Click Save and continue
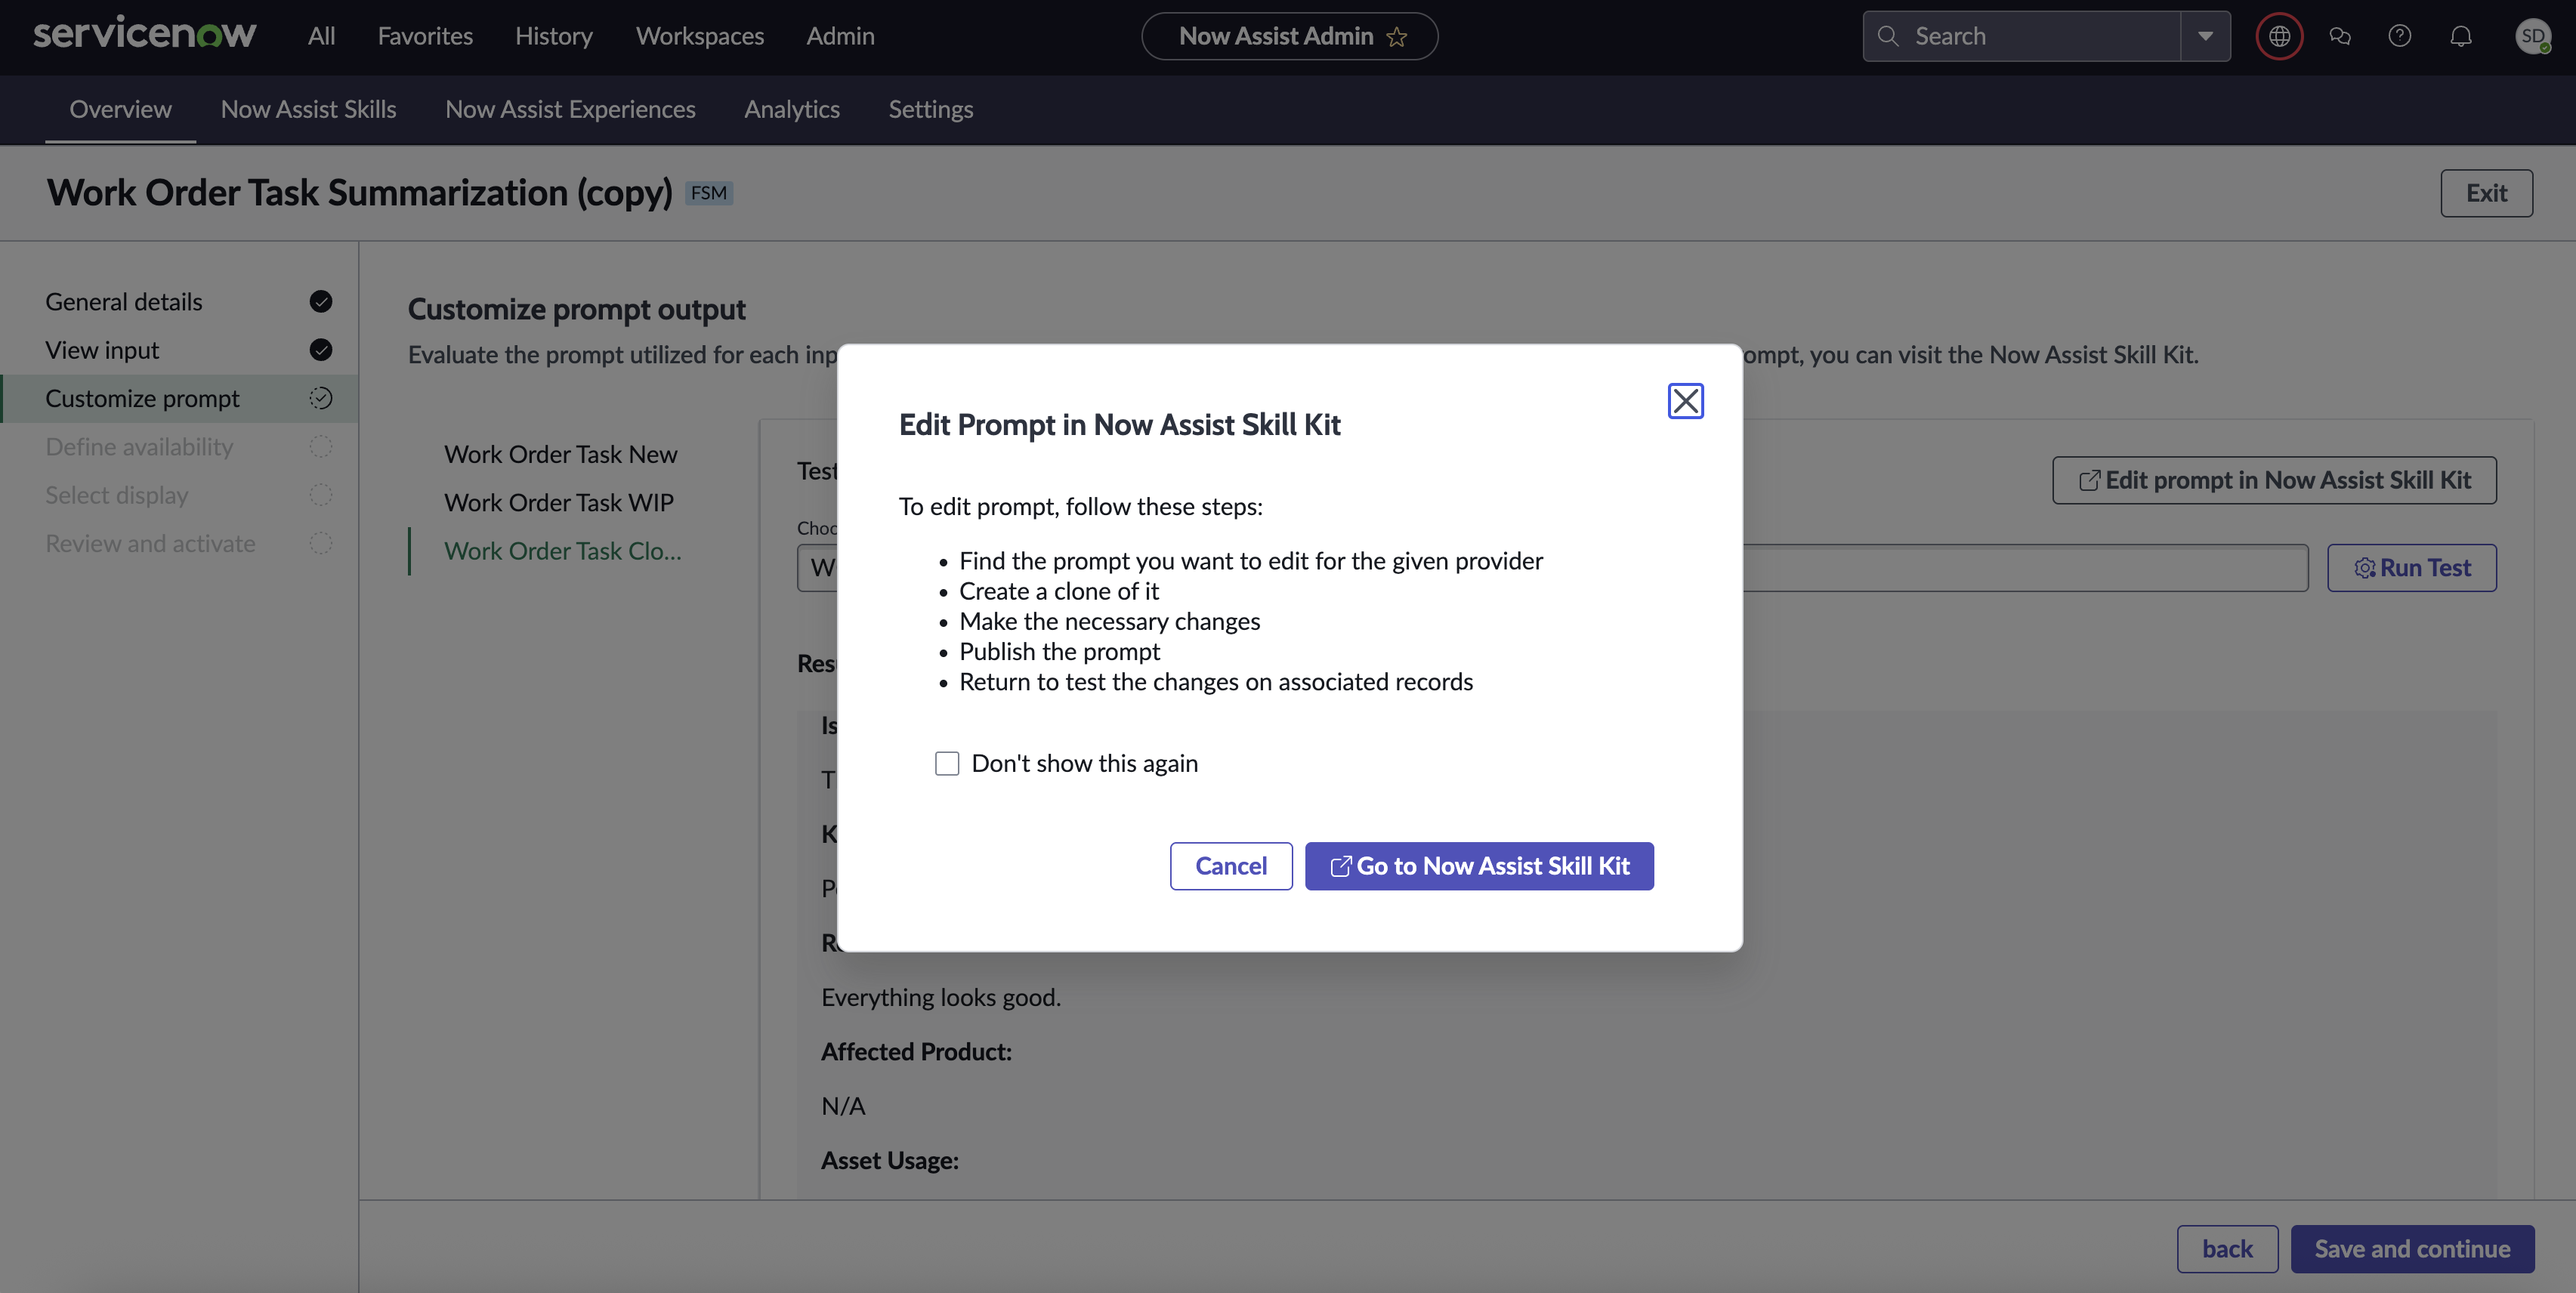The width and height of the screenshot is (2576, 1293). coord(2412,1249)
